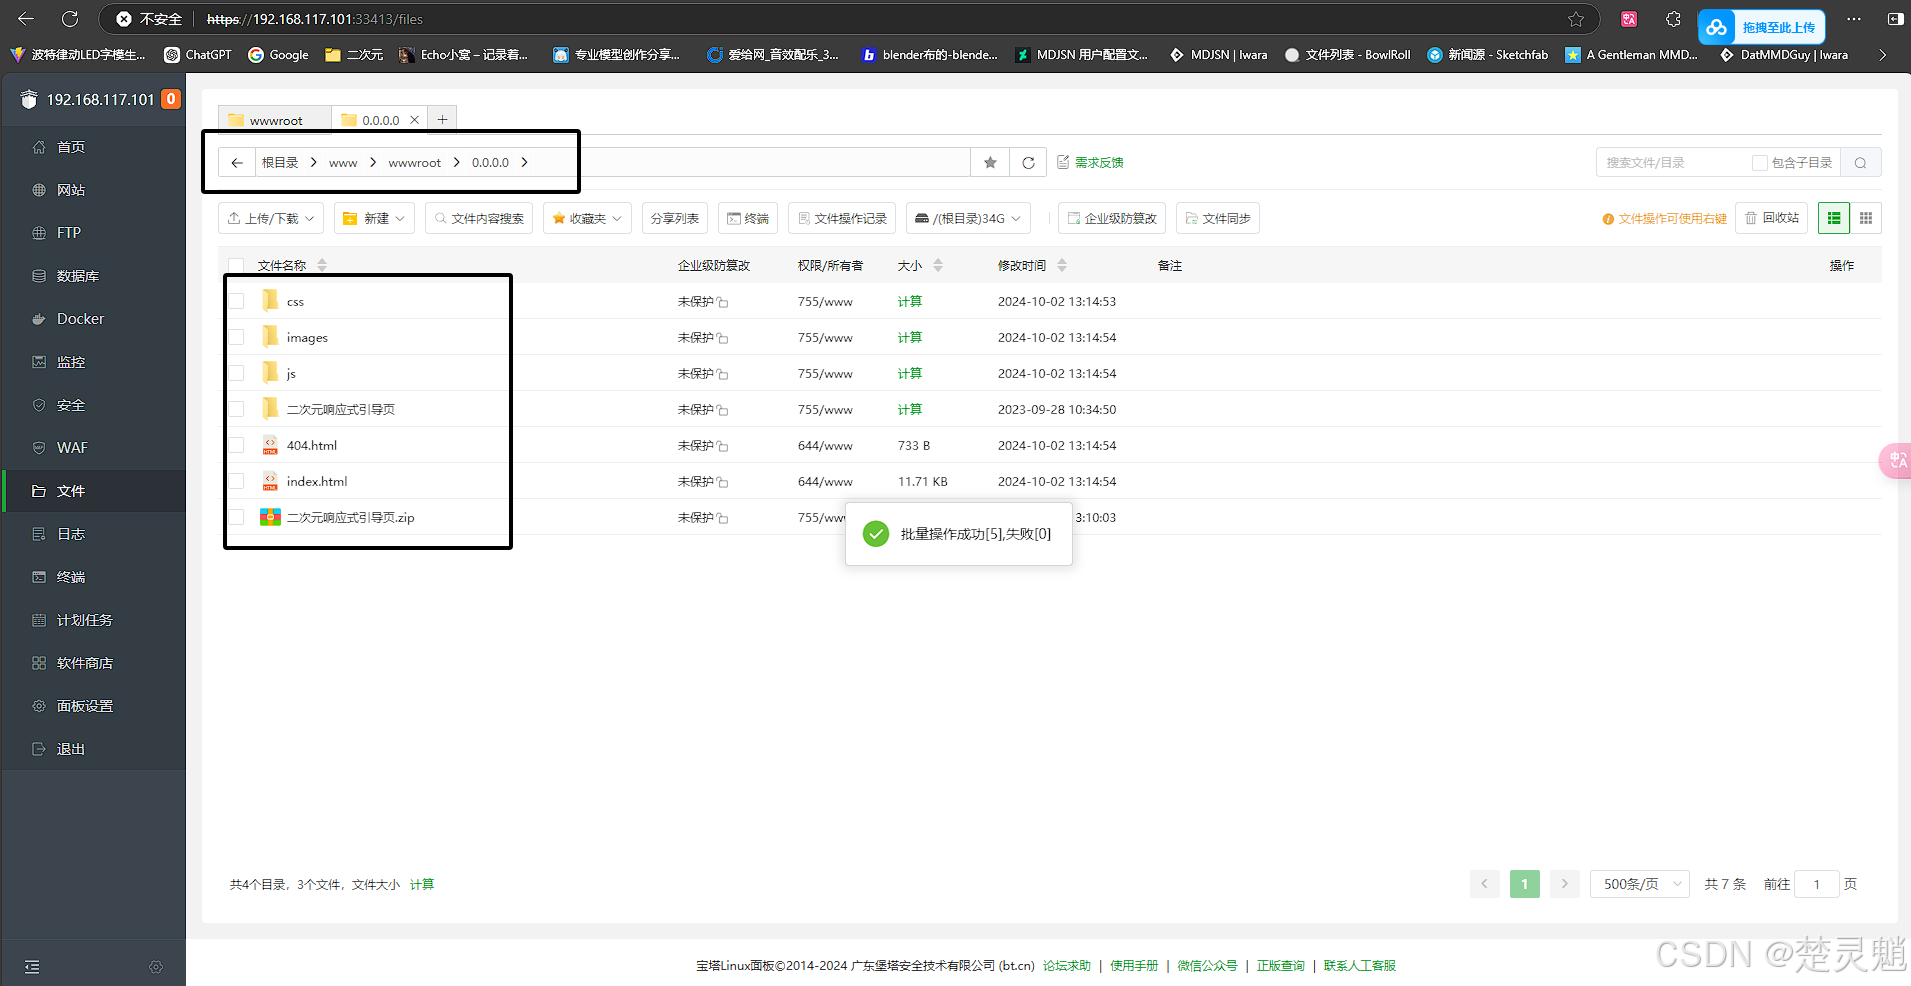Click 企业级防篡改 toolbar button
Viewport: 1911px width, 986px height.
coord(1112,218)
